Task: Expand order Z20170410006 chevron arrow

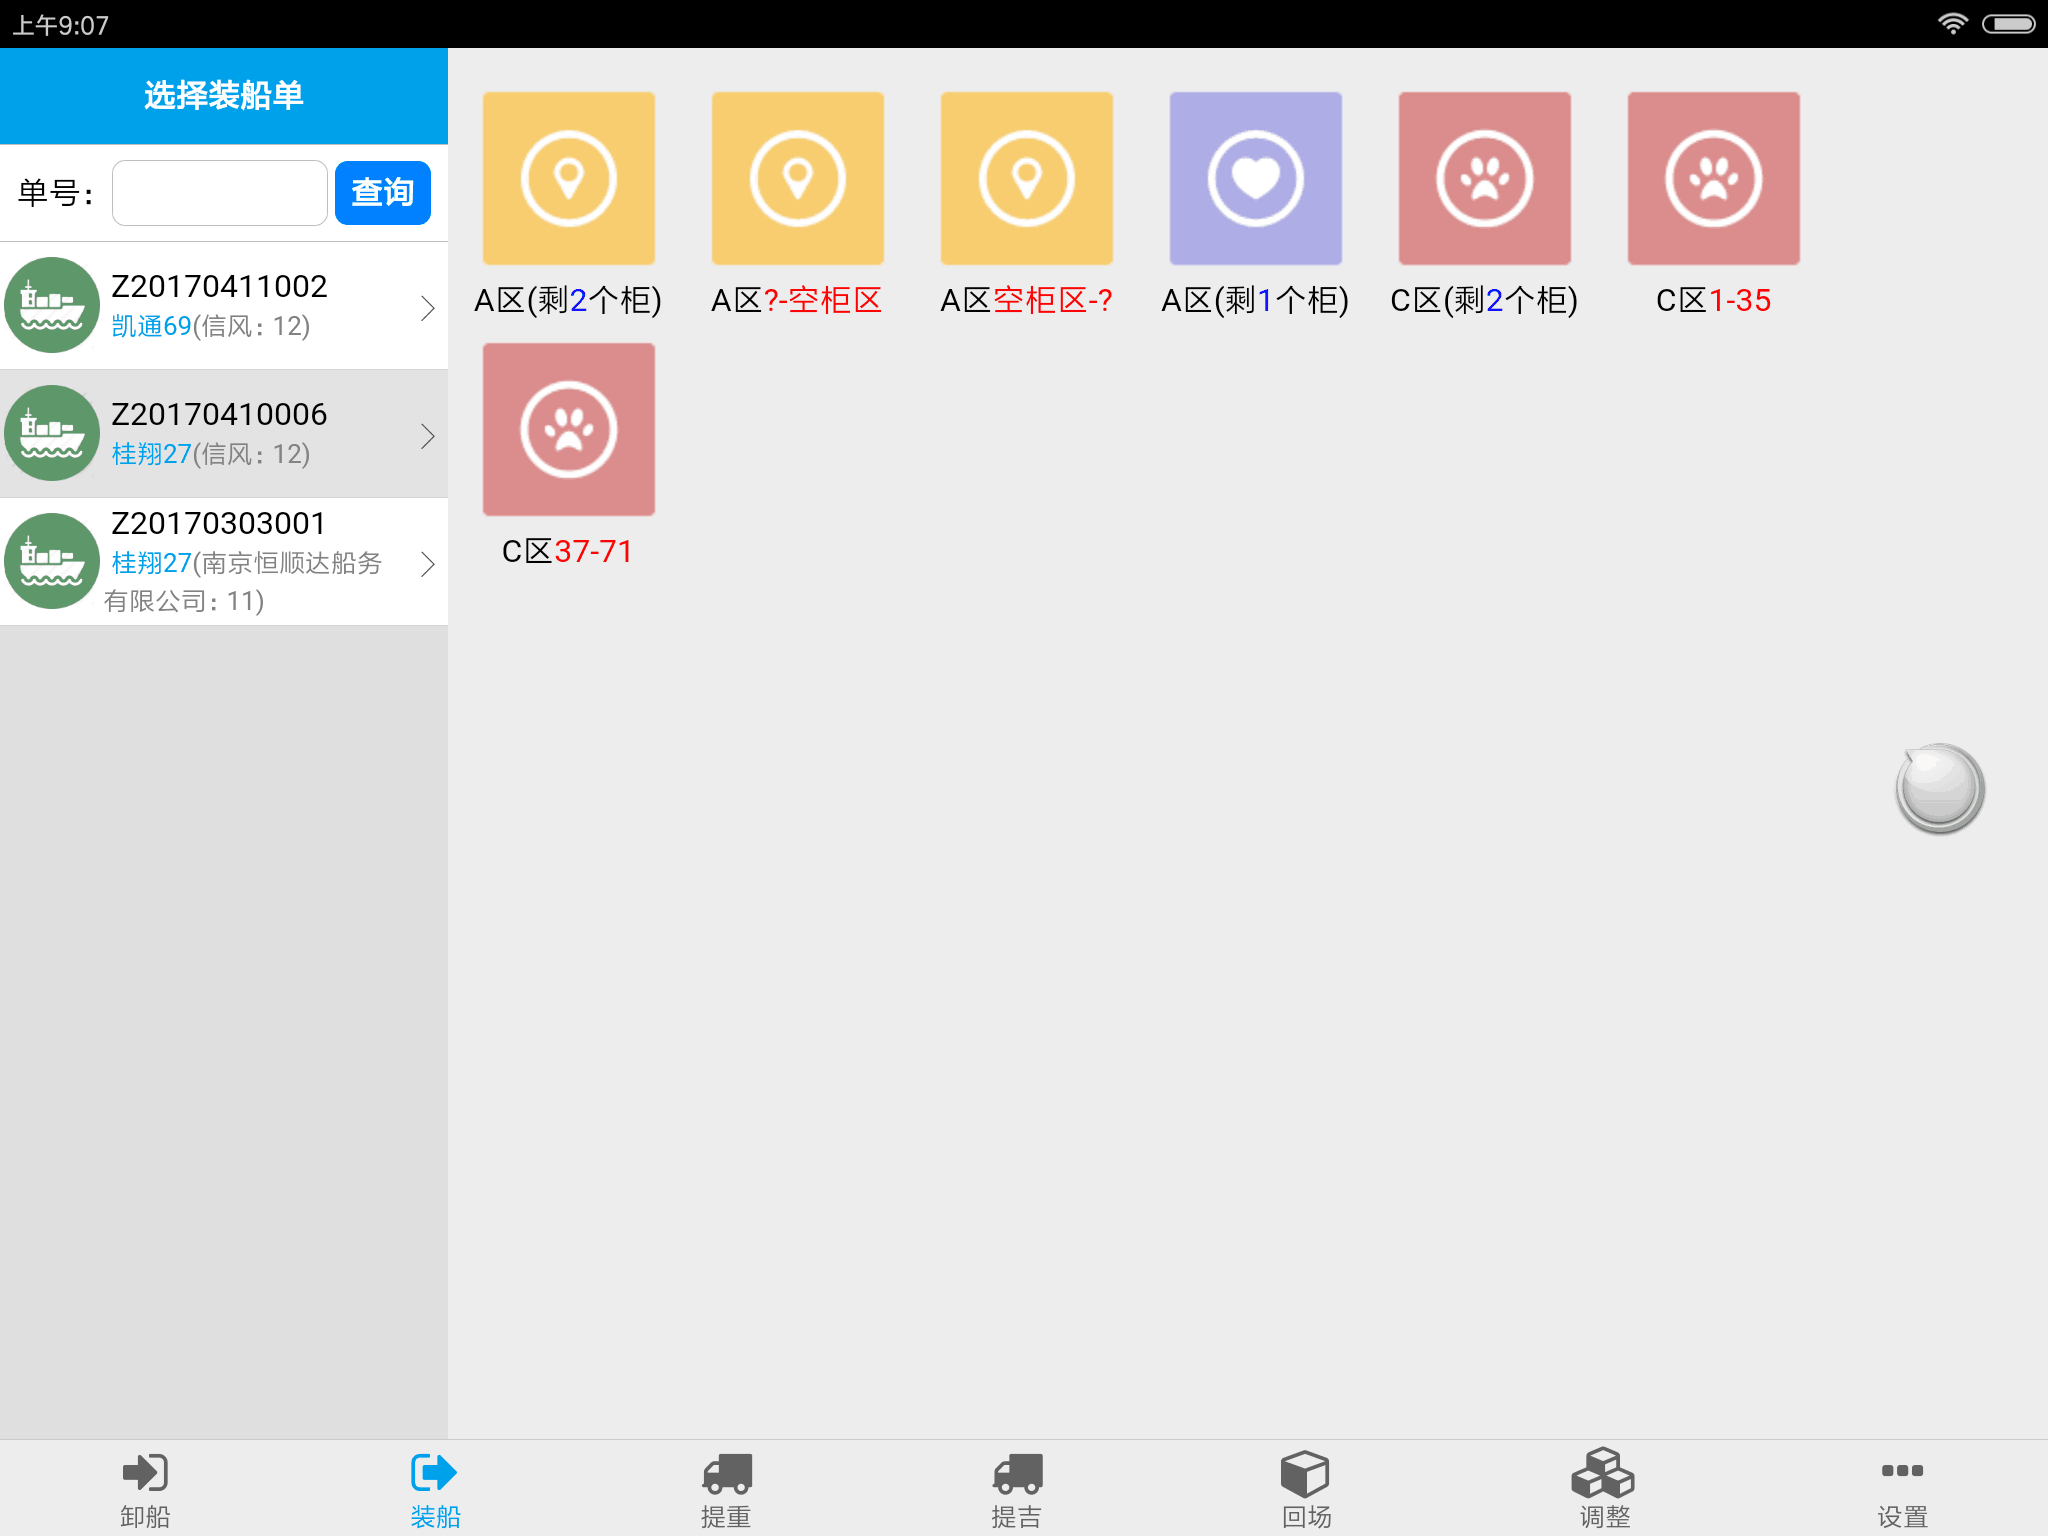Action: 427,436
